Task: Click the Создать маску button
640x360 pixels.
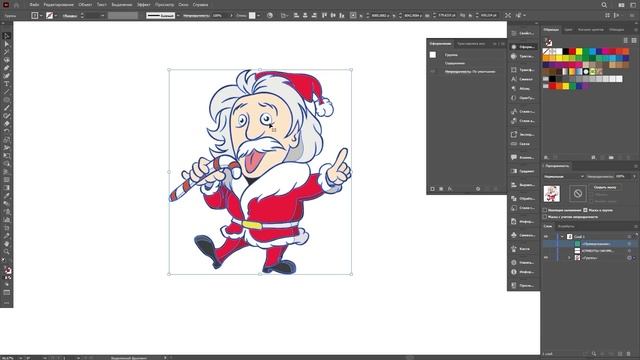Action: coord(605,187)
